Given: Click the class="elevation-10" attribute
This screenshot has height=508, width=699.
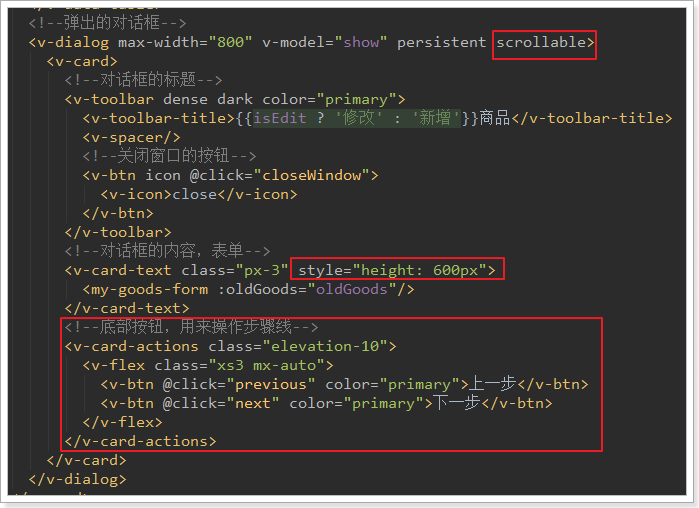Looking at the screenshot, I should (298, 346).
